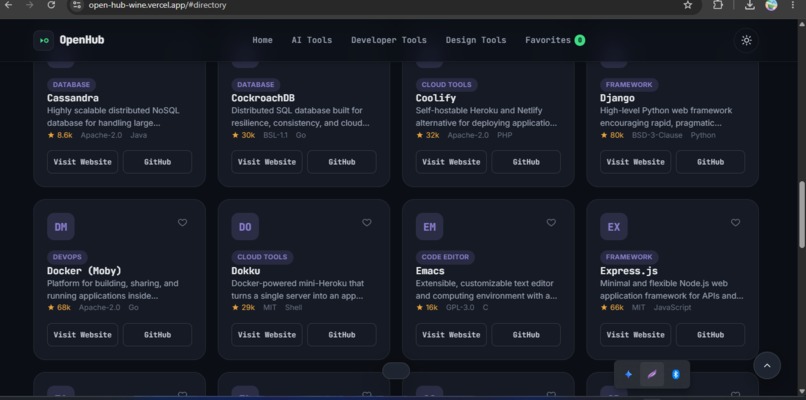Go back in browser history

[8, 5]
